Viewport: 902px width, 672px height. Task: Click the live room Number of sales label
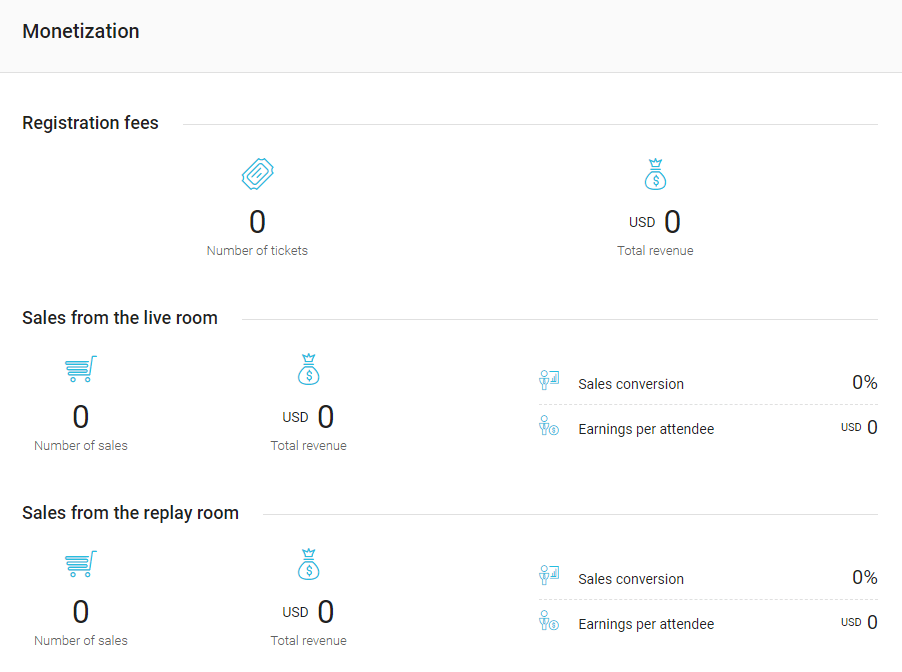81,445
